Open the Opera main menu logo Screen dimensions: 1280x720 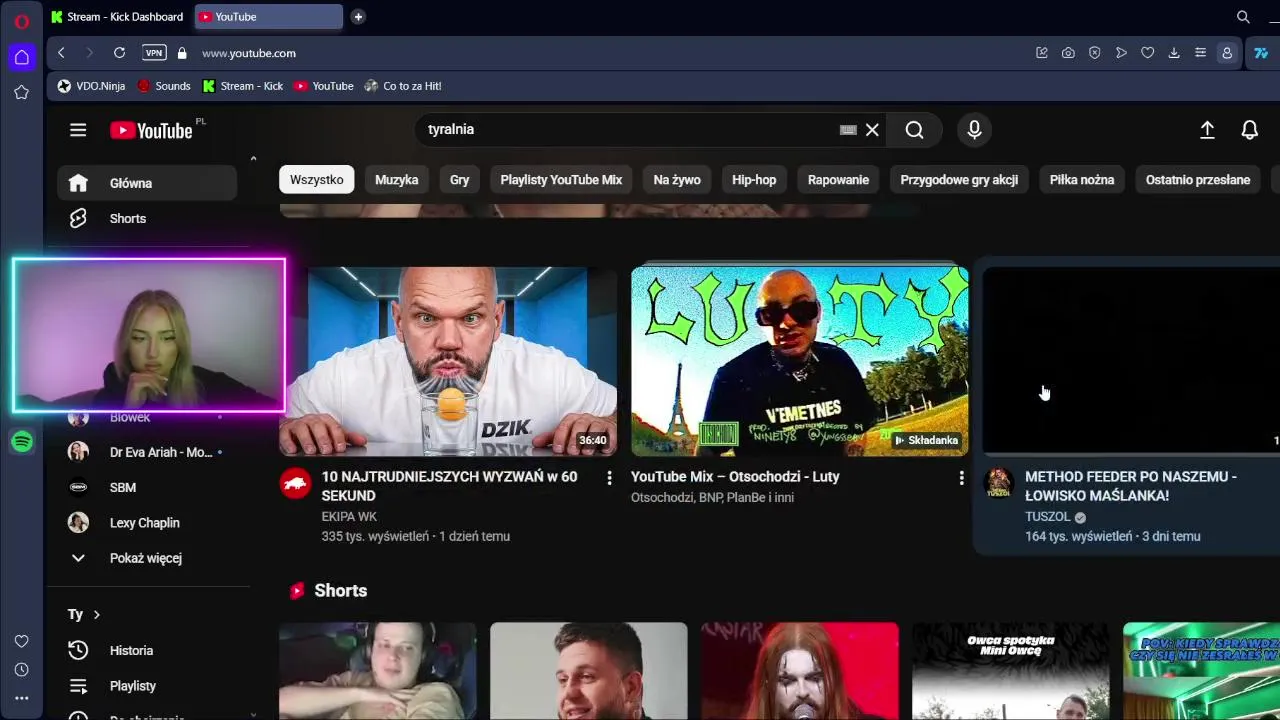pyautogui.click(x=21, y=21)
